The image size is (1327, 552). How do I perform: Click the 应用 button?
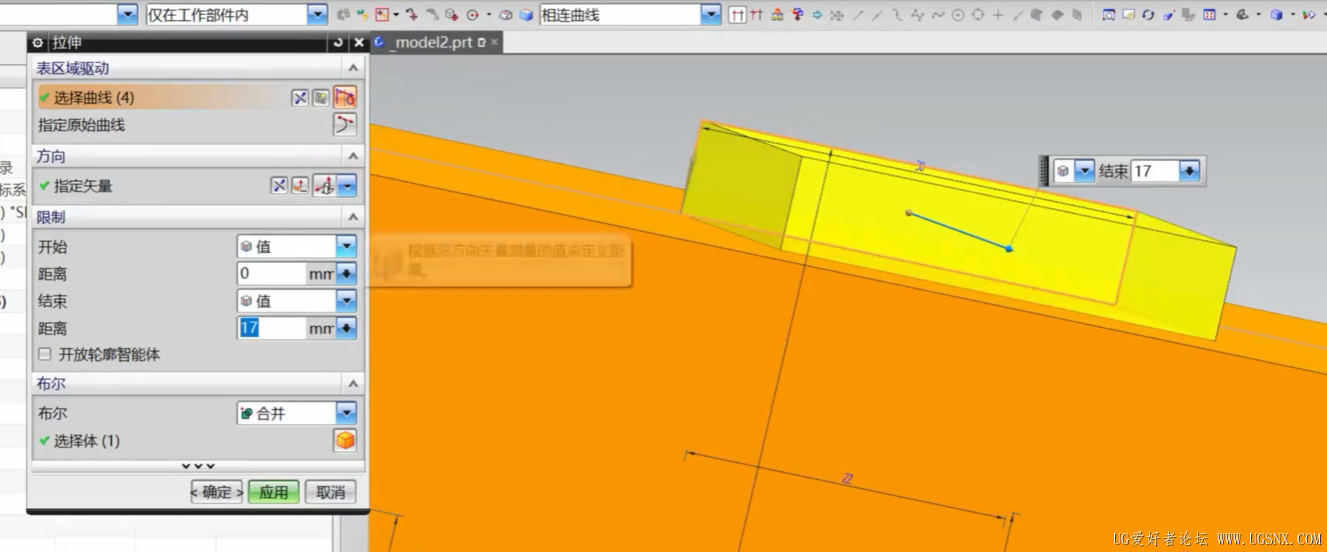[x=274, y=492]
